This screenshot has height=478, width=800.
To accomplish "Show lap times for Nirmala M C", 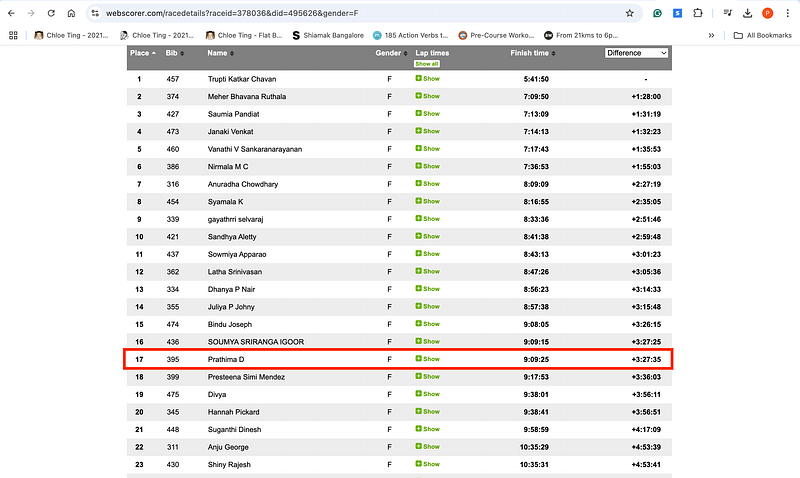I will [428, 166].
